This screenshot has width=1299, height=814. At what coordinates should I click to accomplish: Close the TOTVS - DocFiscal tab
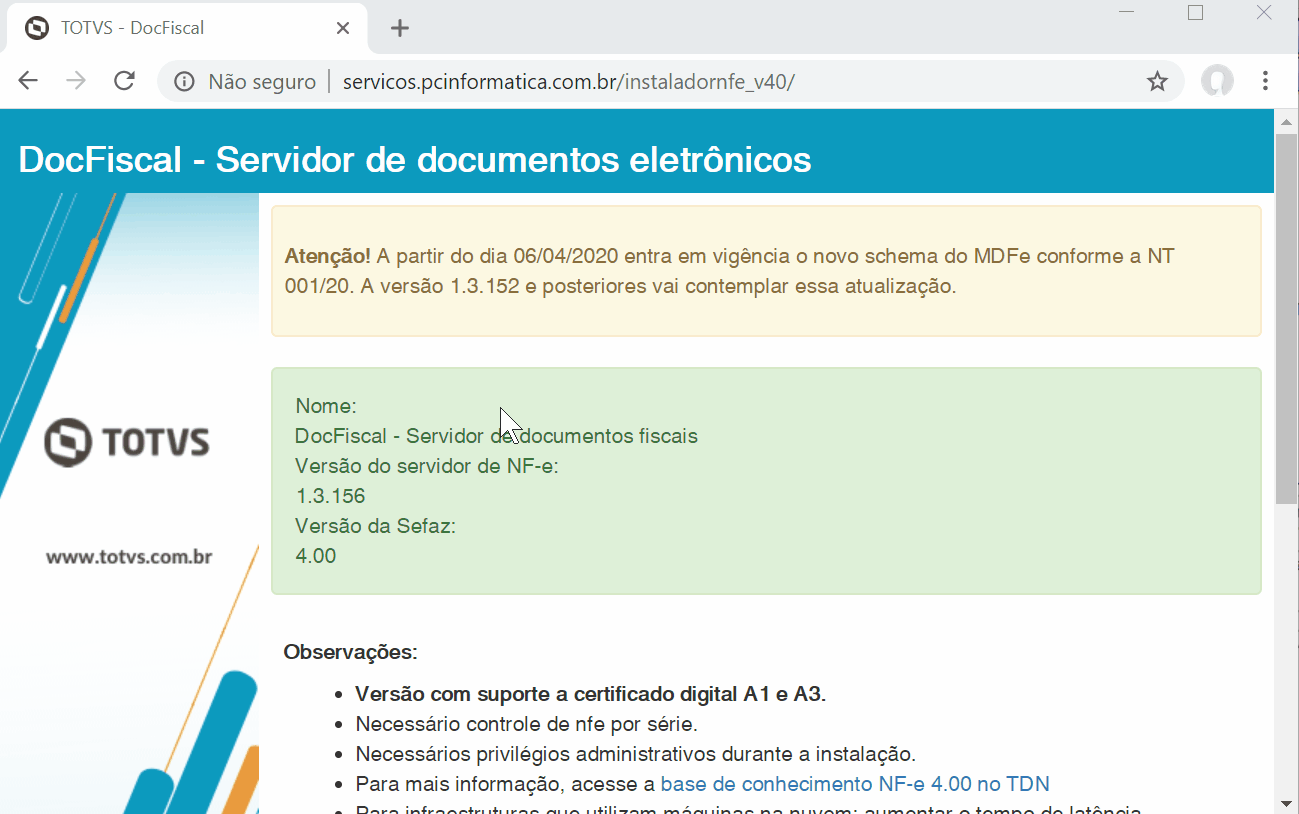click(x=343, y=28)
